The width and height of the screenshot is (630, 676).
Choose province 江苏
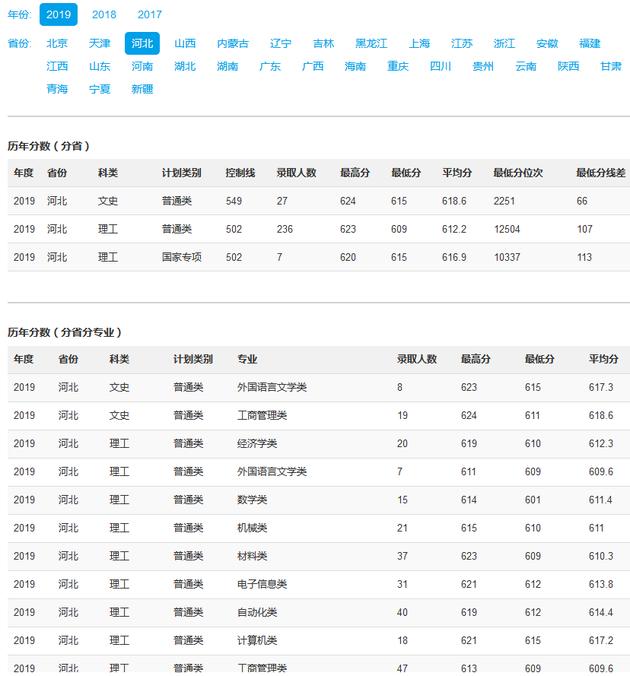pos(462,44)
